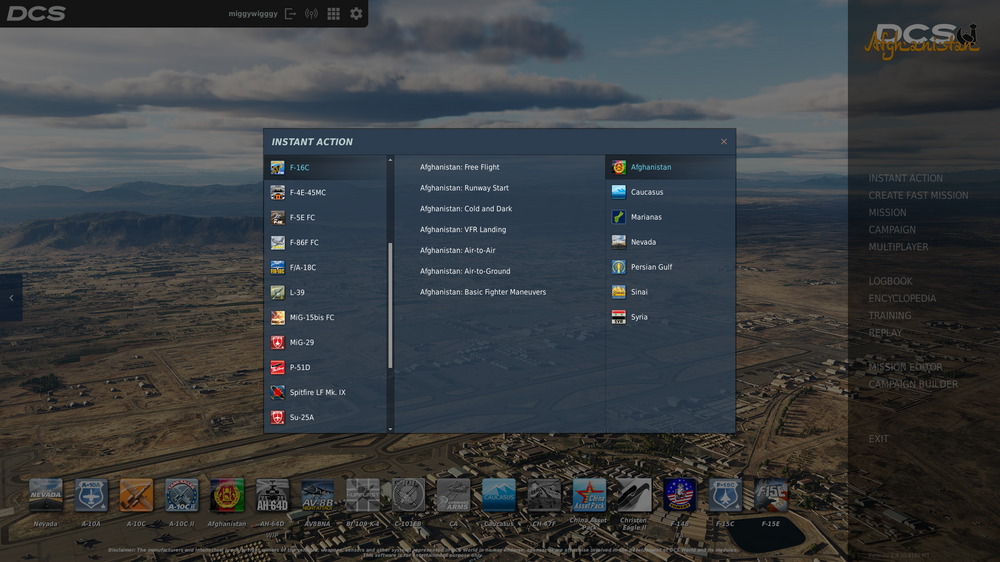The height and width of the screenshot is (562, 1000).
Task: Open CREATE FAST MISSION menu entry
Action: point(918,196)
